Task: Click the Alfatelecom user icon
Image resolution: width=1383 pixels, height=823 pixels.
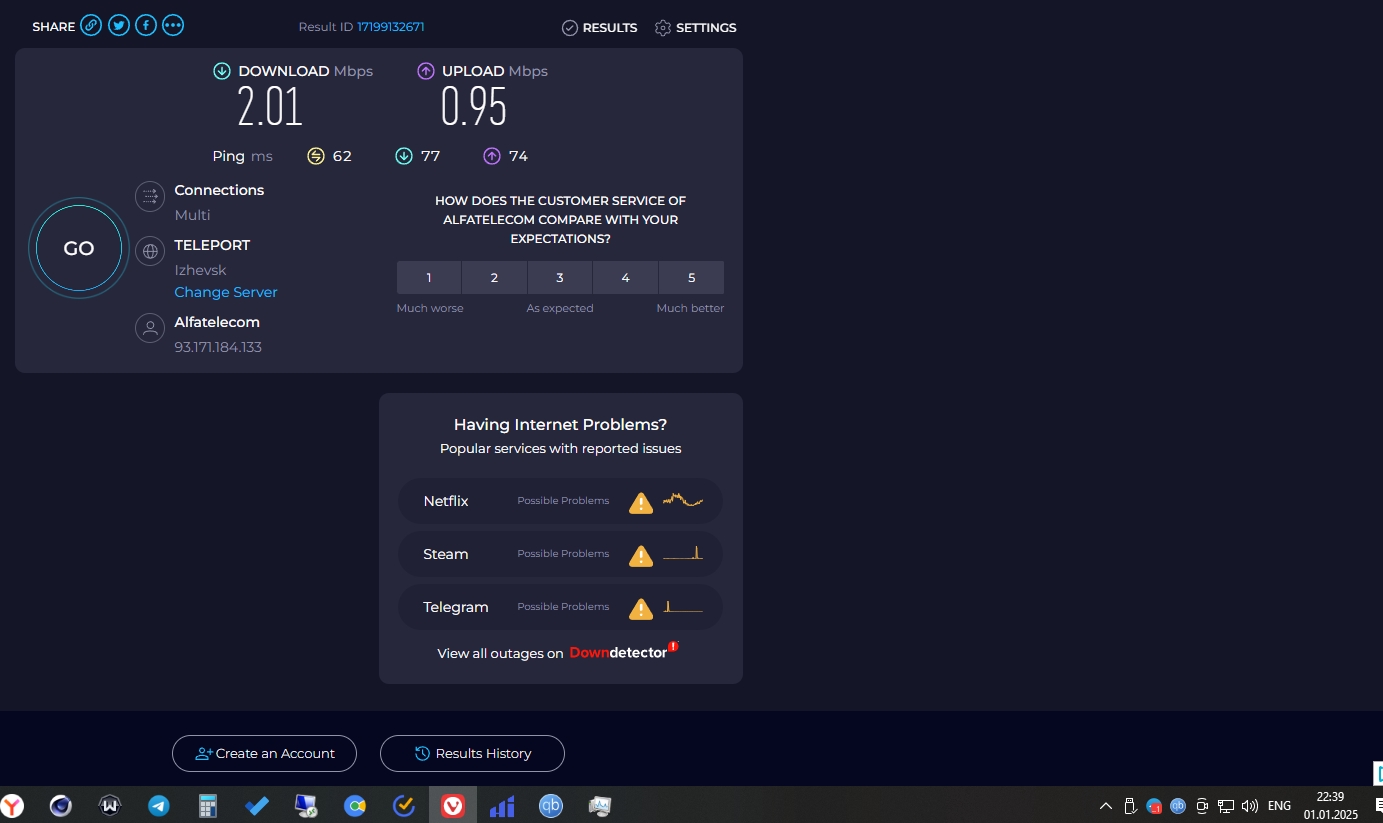Action: (150, 328)
